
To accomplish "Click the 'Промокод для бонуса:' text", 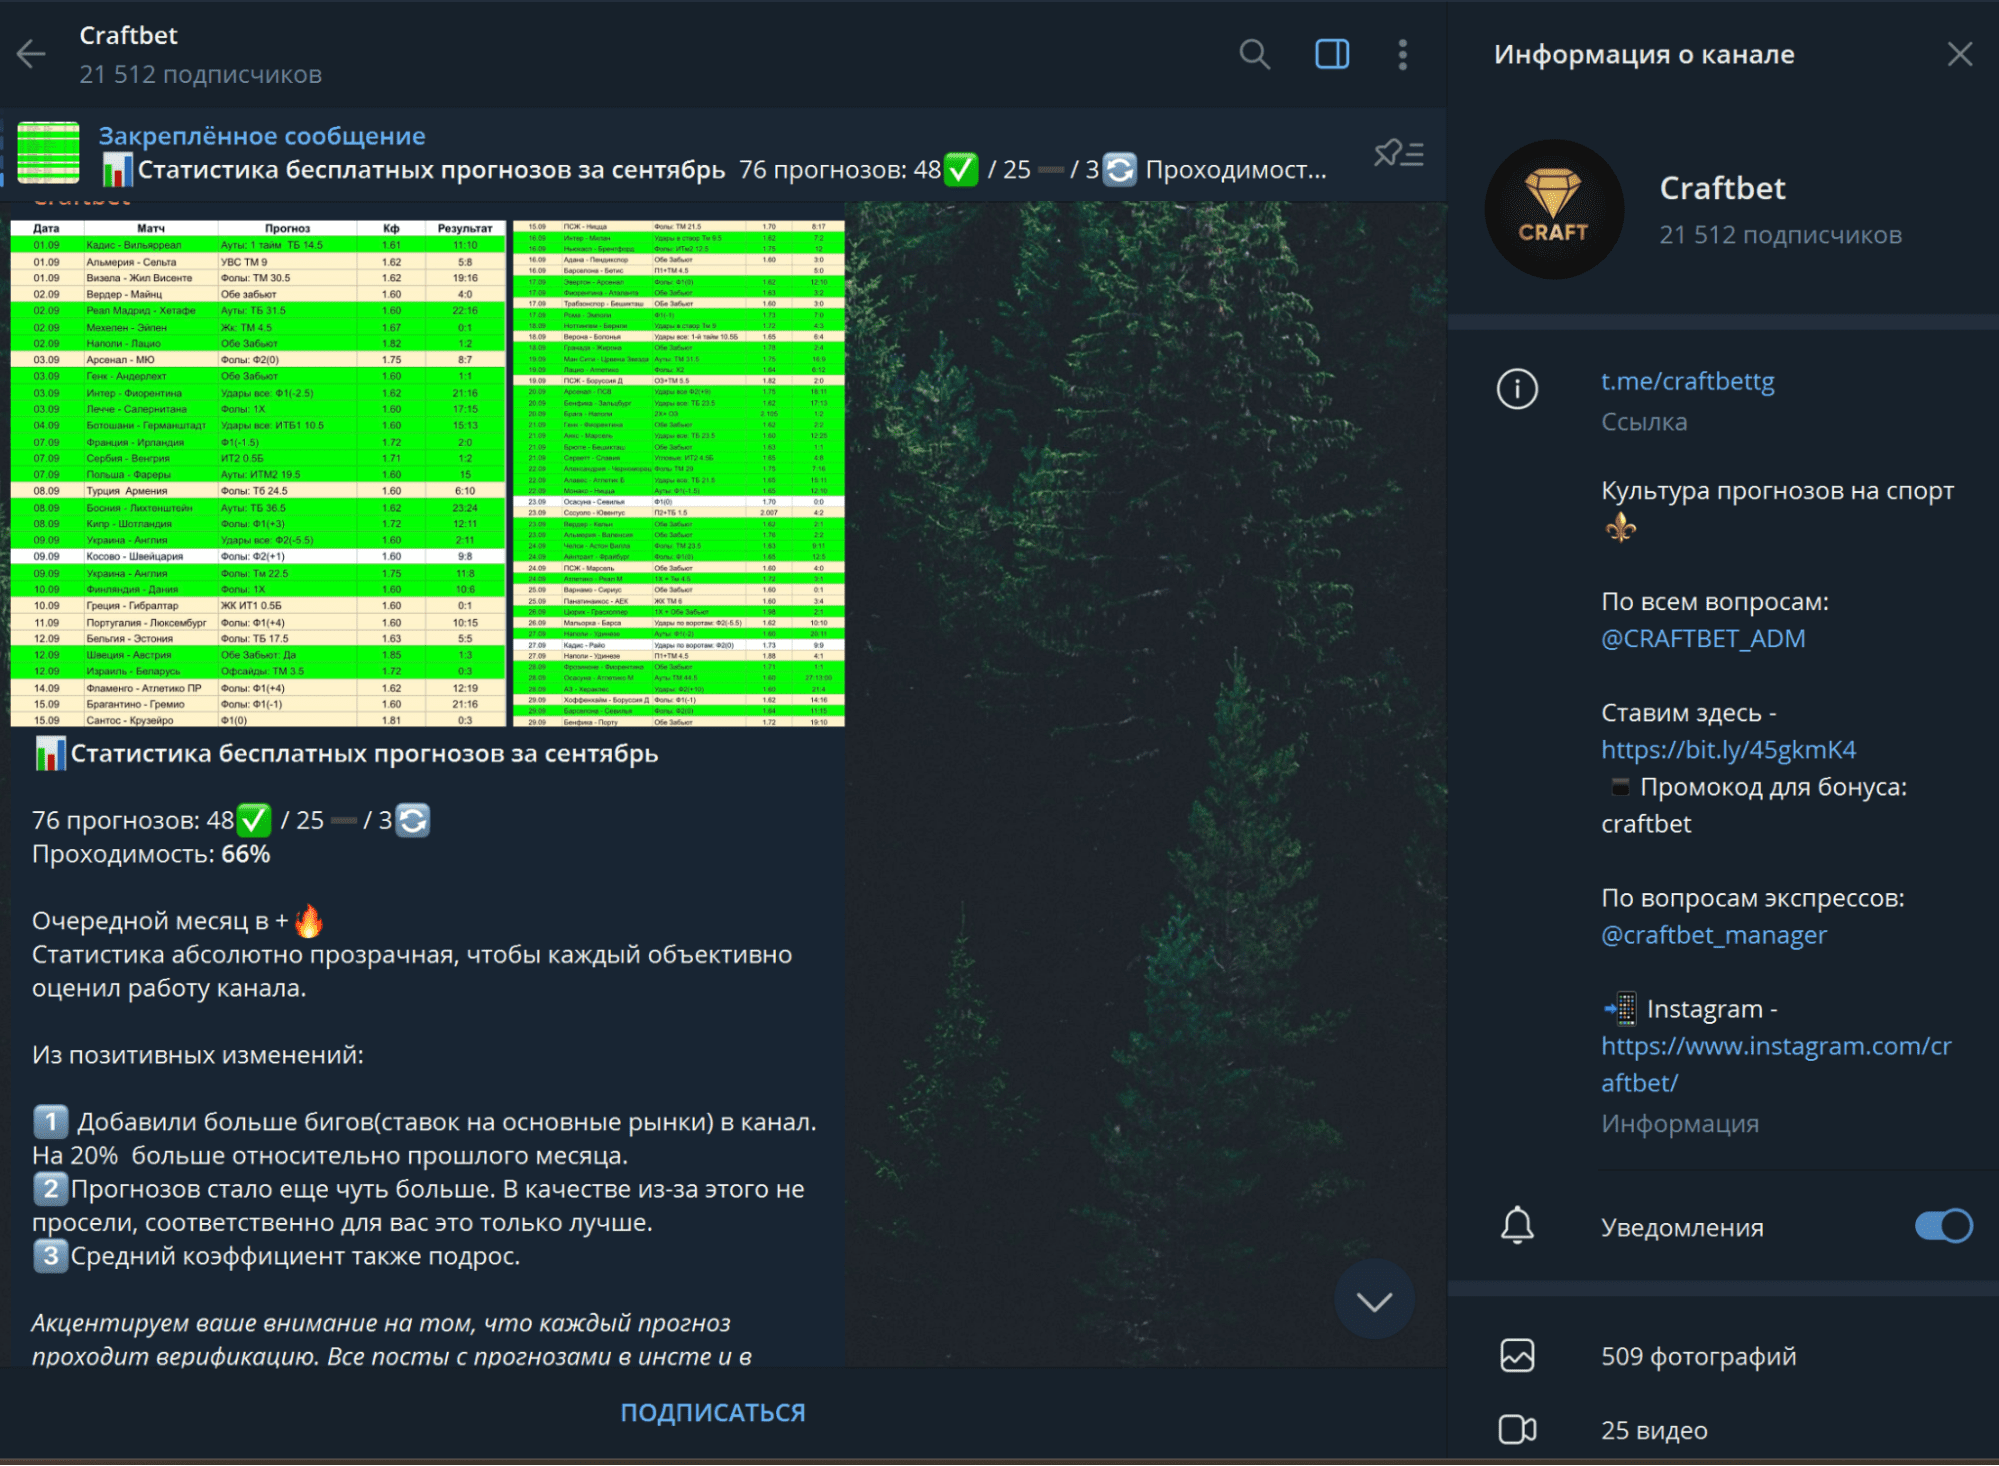I will tap(1773, 787).
